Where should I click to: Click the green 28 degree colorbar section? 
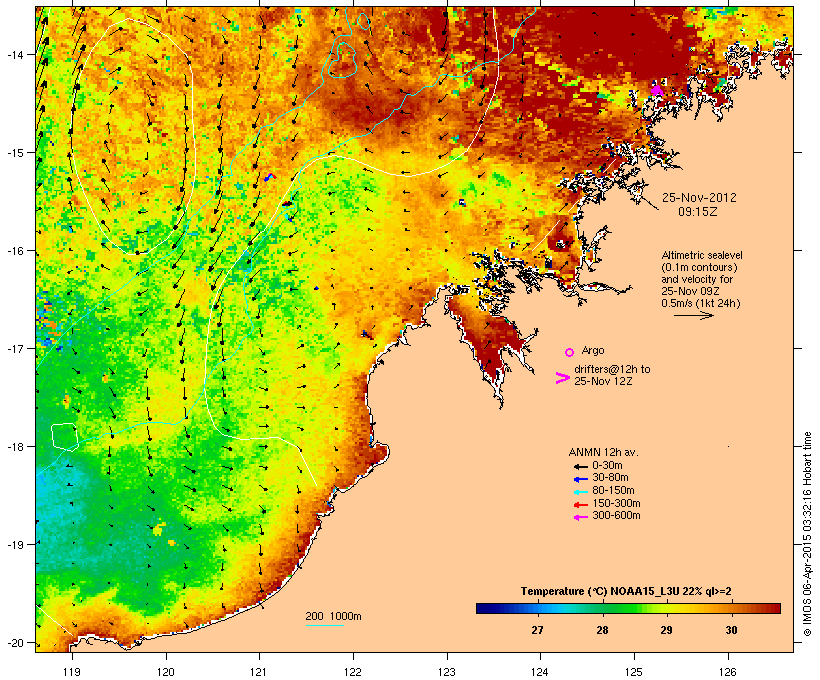pyautogui.click(x=602, y=608)
